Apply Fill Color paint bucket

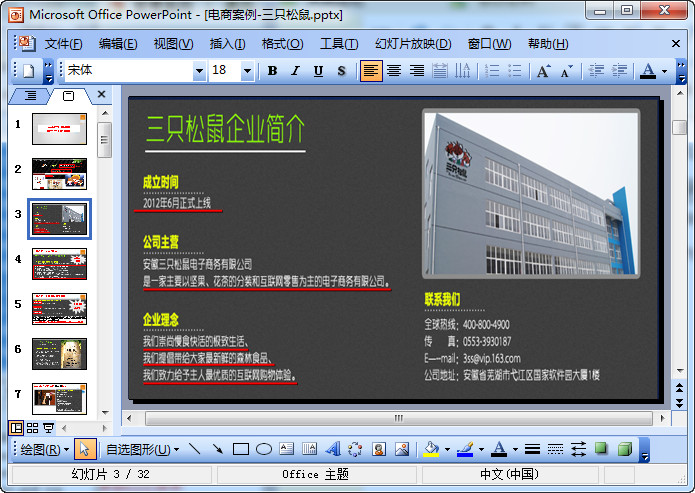431,449
